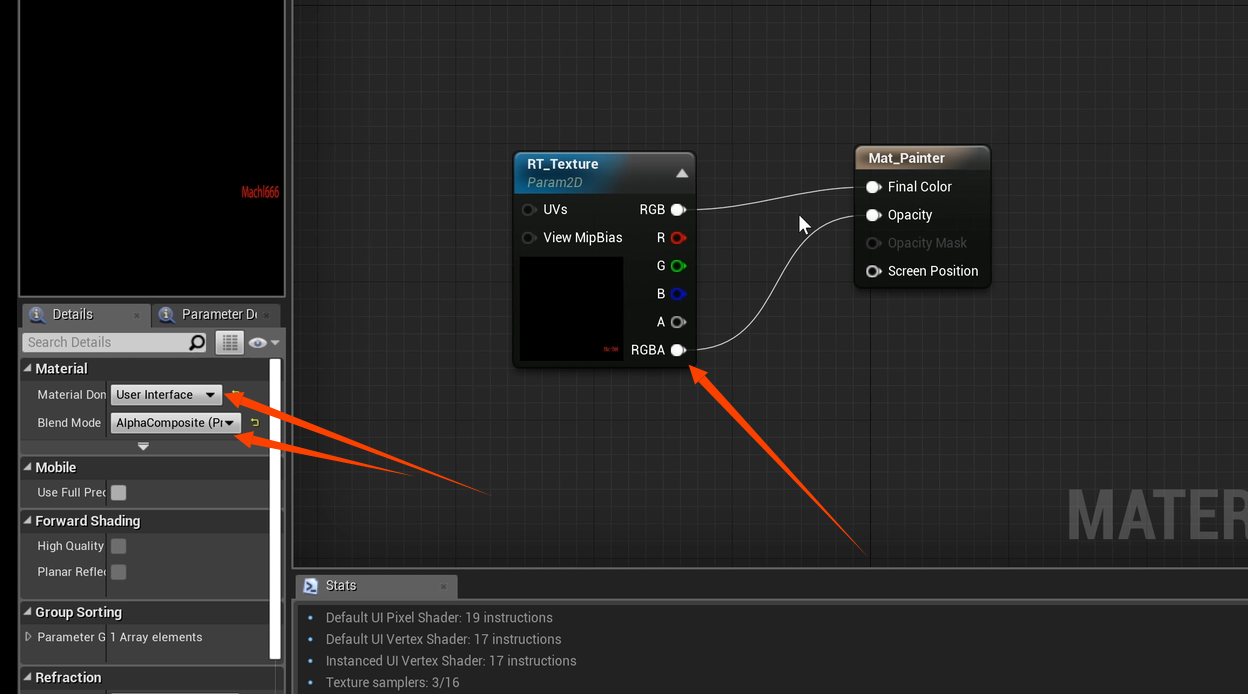The image size is (1248, 694).
Task: Toggle the Planar Reflections checkbox
Action: coord(117,571)
